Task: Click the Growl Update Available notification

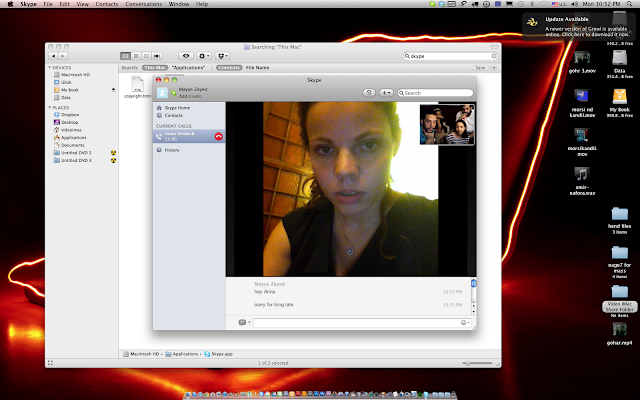Action: [579, 27]
